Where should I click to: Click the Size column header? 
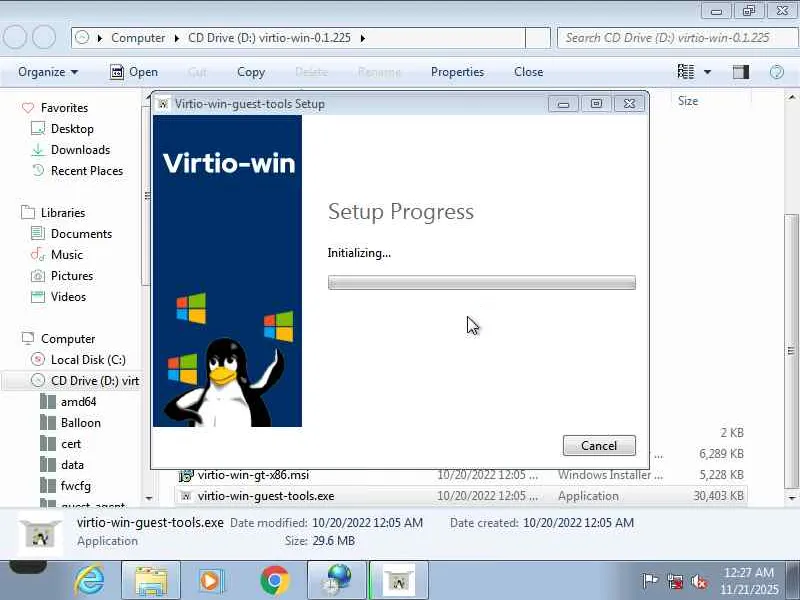coord(688,101)
